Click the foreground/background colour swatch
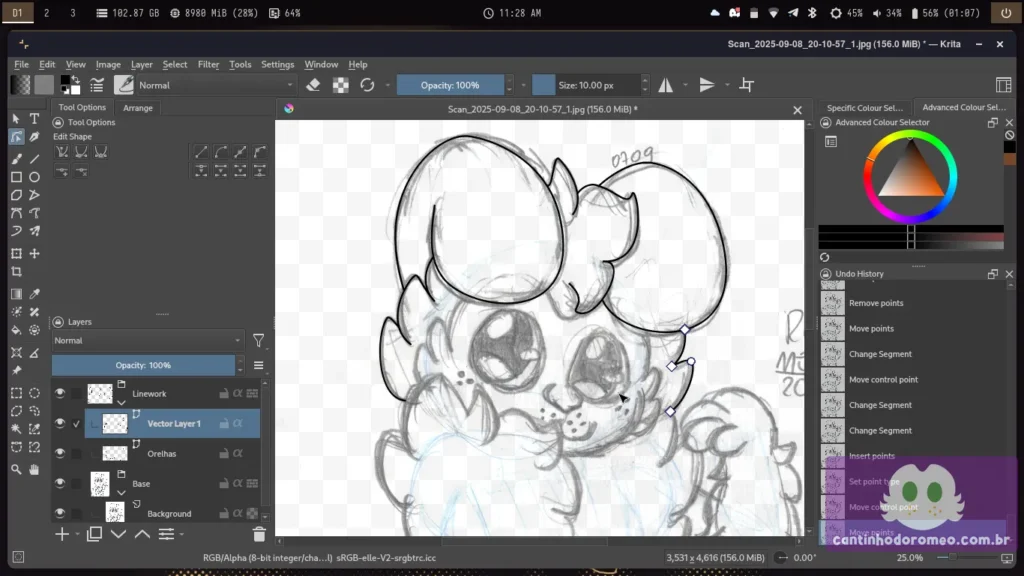 pyautogui.click(x=70, y=85)
